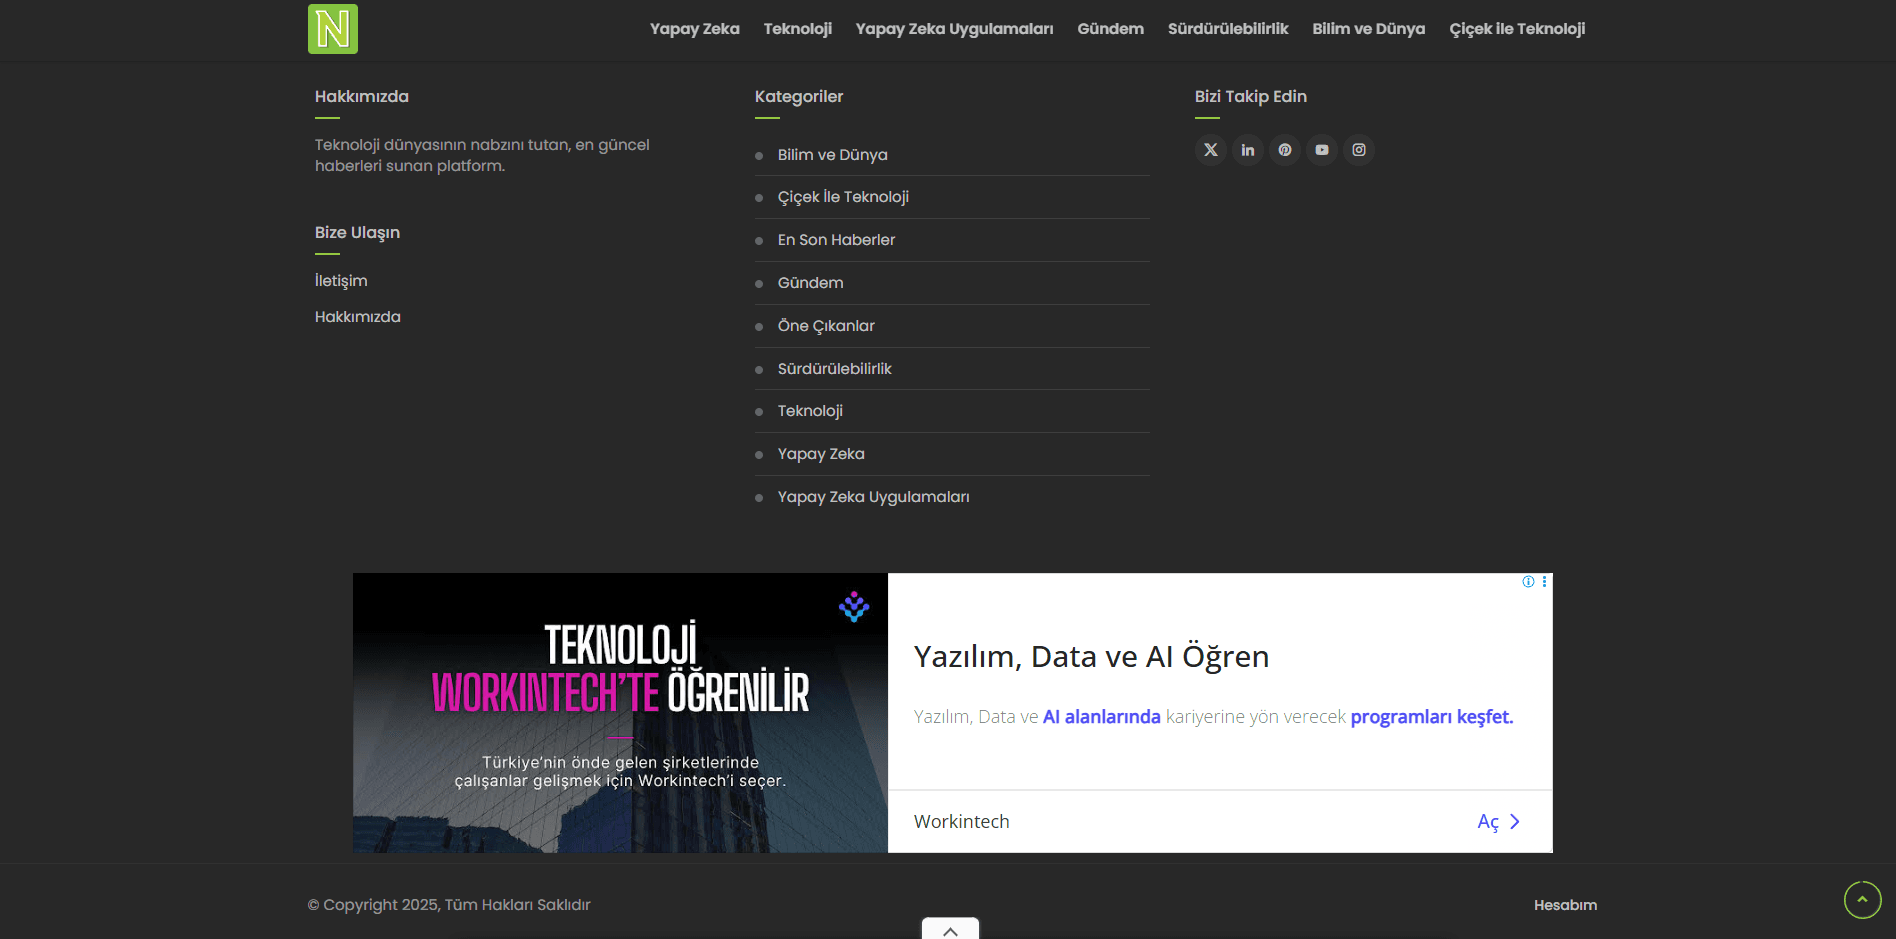Open Sürdürülebilirlik in top navigation
Image resolution: width=1896 pixels, height=939 pixels.
pyautogui.click(x=1228, y=29)
